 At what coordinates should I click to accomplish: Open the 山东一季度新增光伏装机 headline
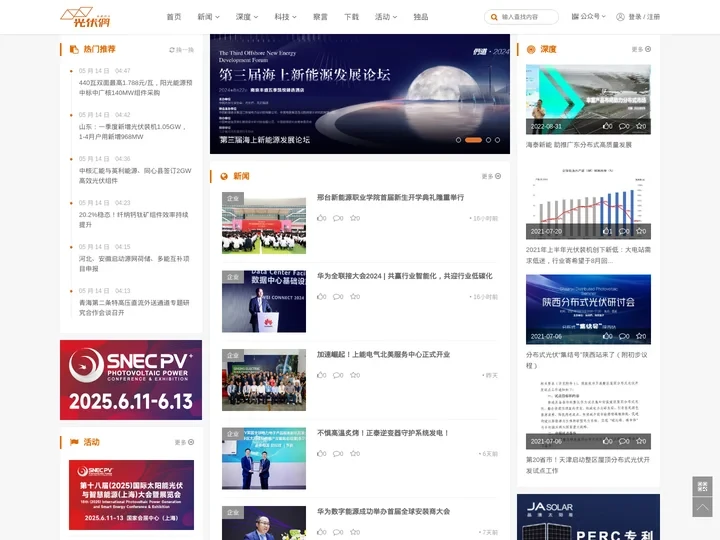tap(133, 132)
